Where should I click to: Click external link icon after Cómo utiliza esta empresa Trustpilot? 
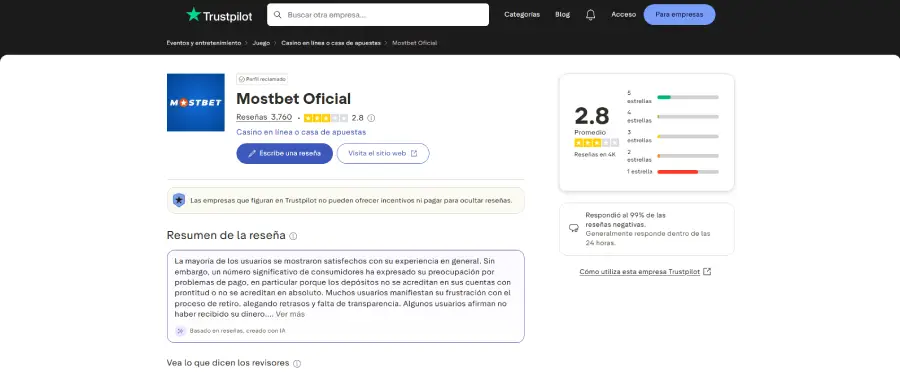click(707, 271)
